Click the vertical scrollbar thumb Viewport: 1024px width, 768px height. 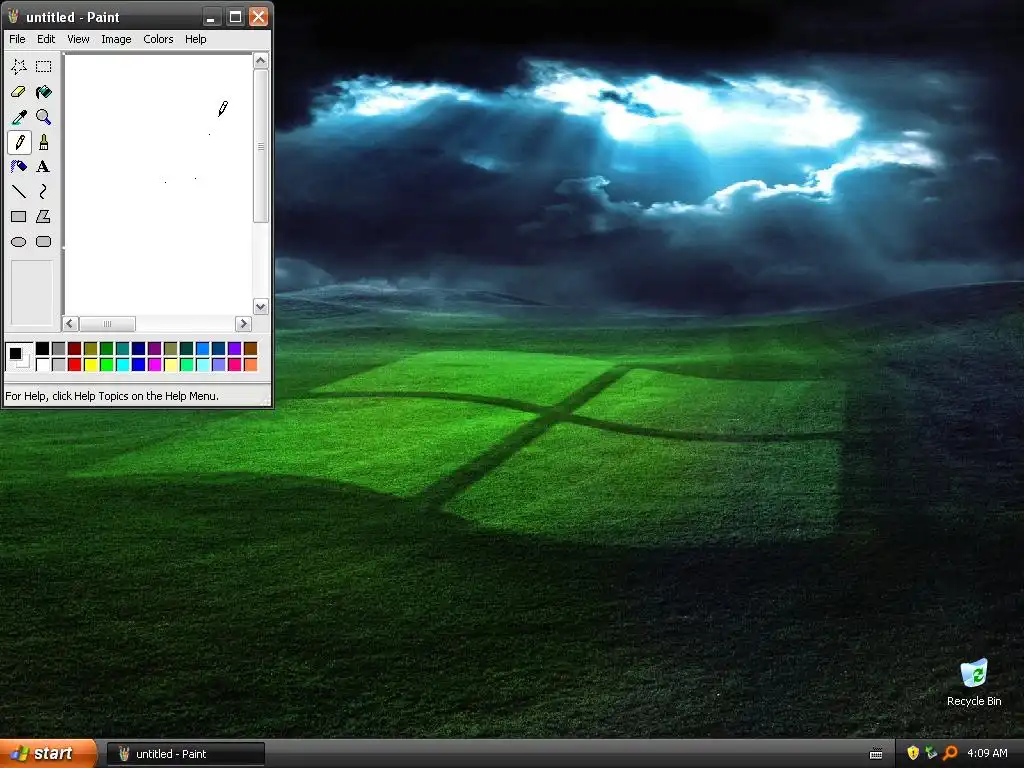261,146
